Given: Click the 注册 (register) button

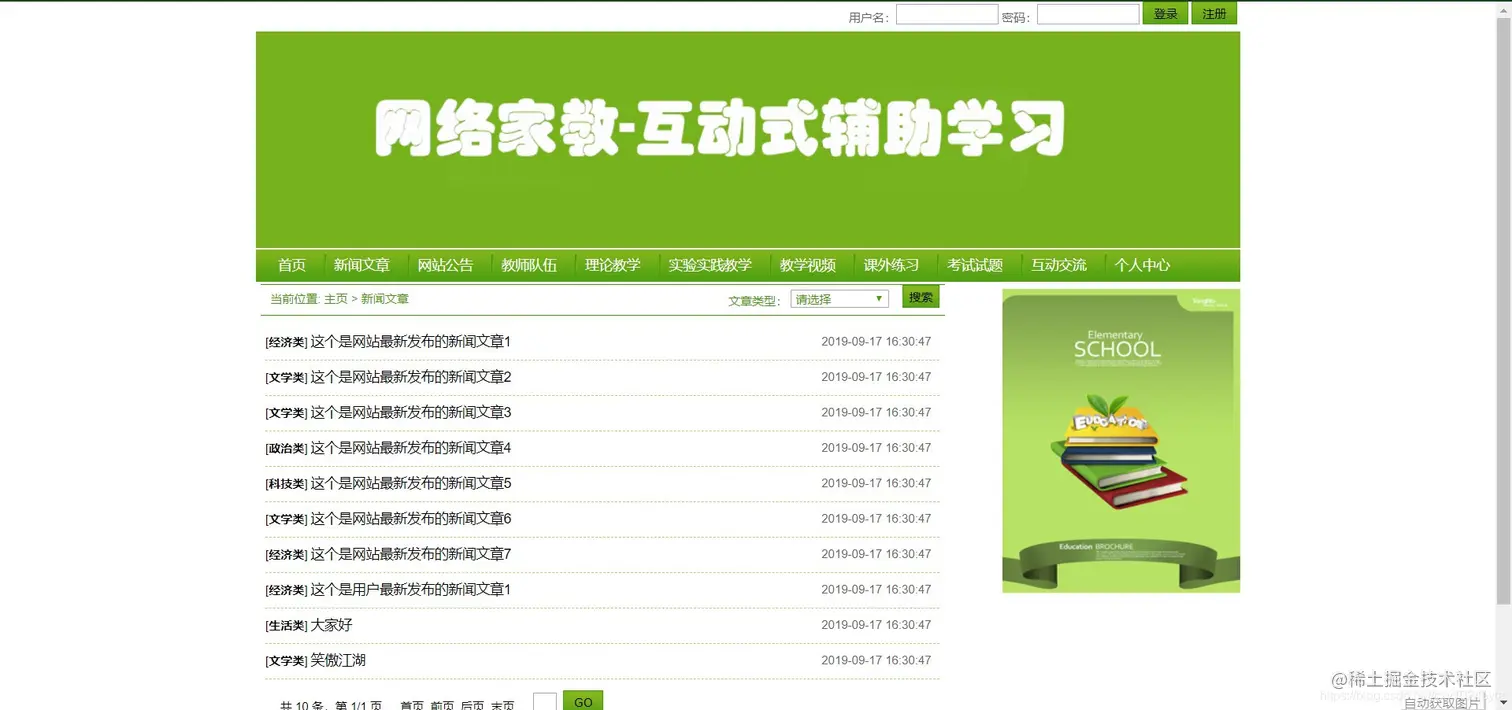Looking at the screenshot, I should click(x=1213, y=13).
